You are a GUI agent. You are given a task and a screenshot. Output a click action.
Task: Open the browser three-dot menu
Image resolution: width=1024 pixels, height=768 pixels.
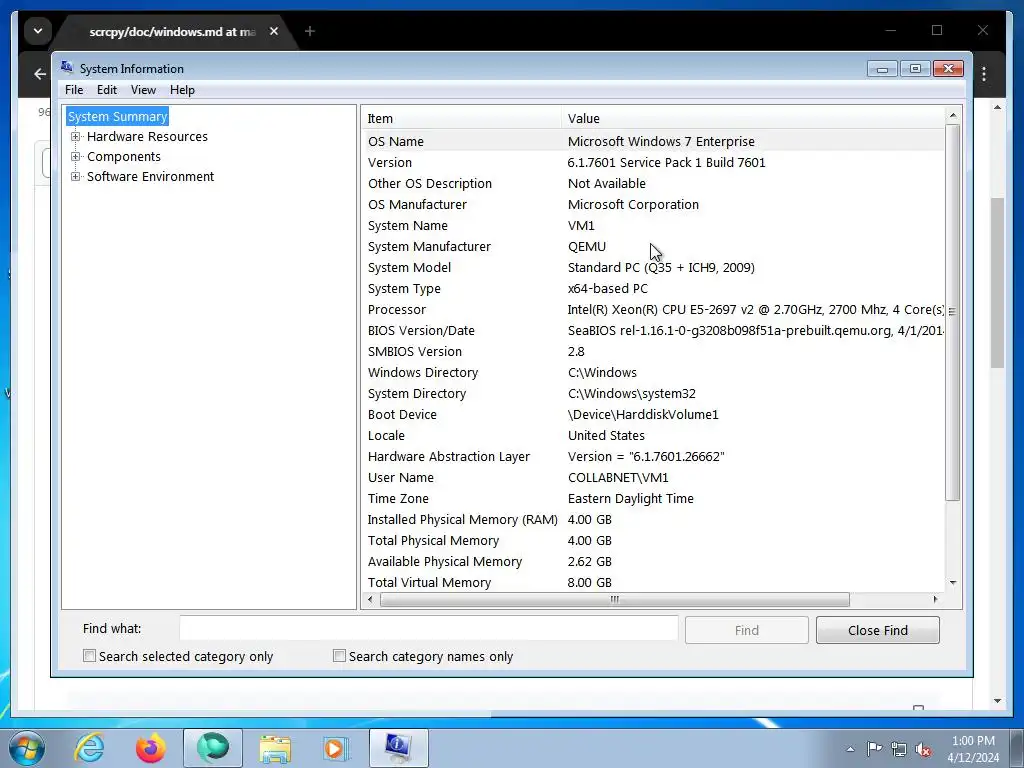coord(984,74)
